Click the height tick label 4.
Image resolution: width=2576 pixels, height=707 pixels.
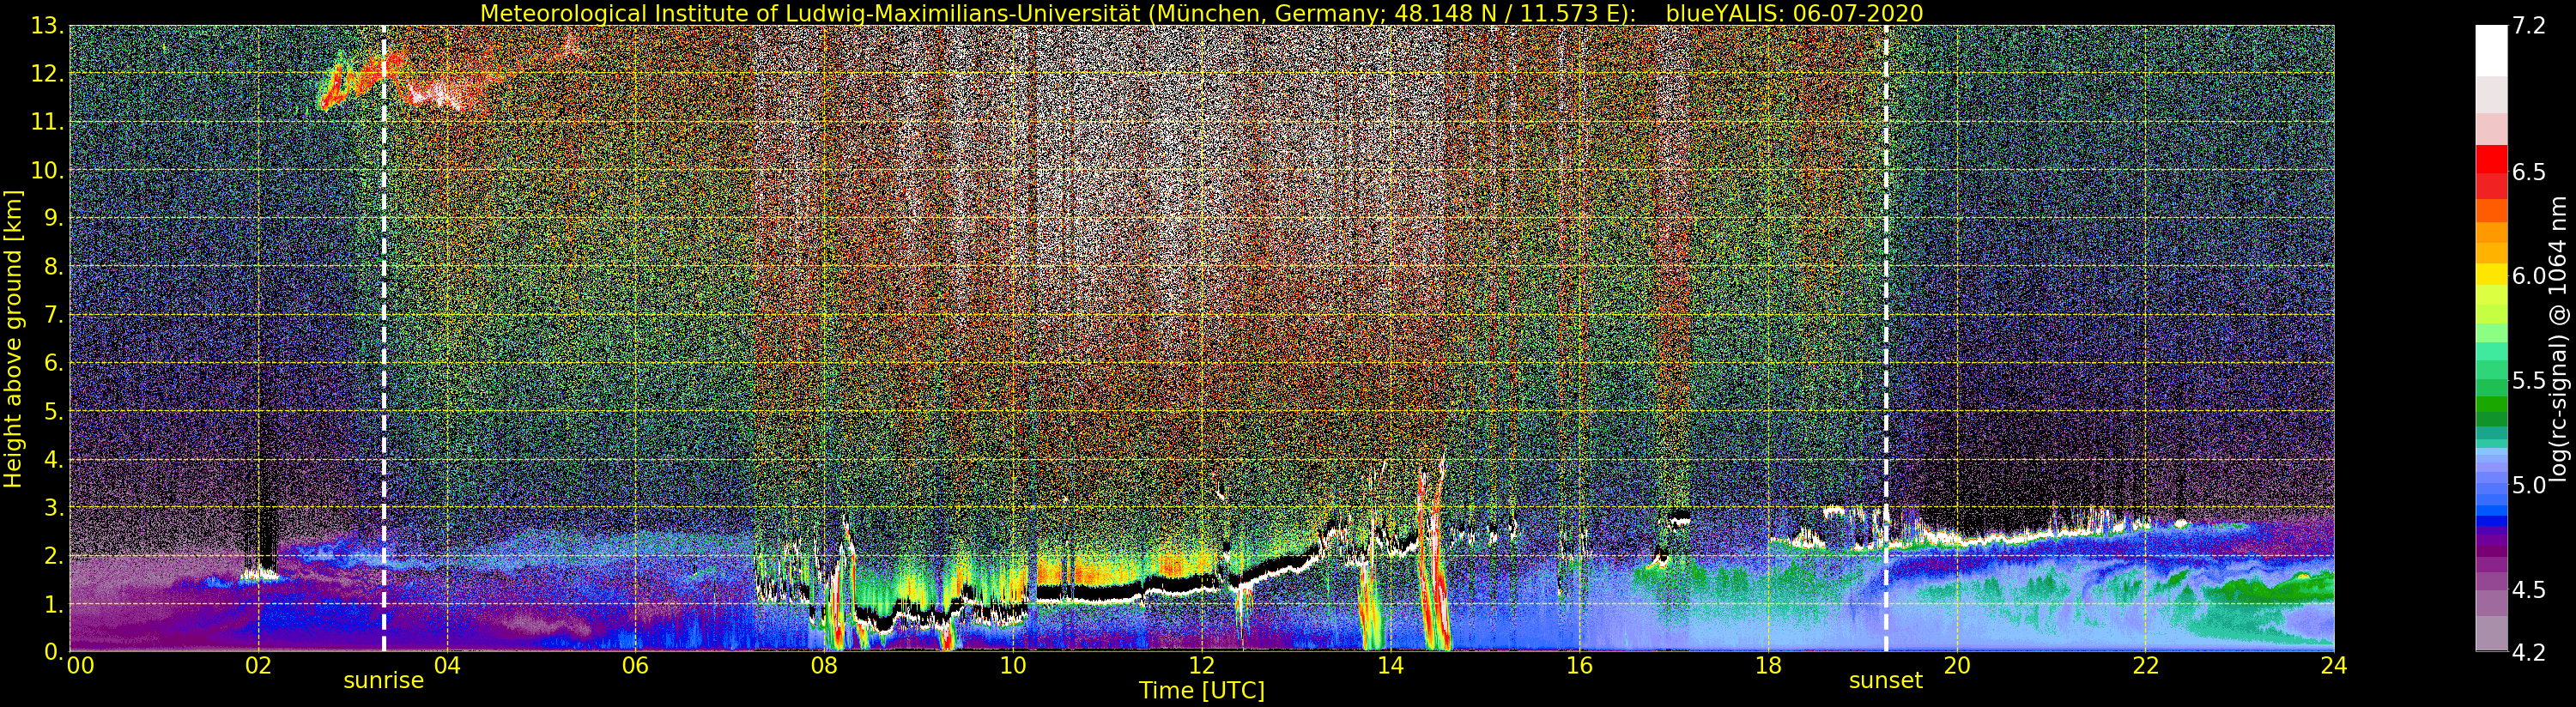click(x=54, y=459)
